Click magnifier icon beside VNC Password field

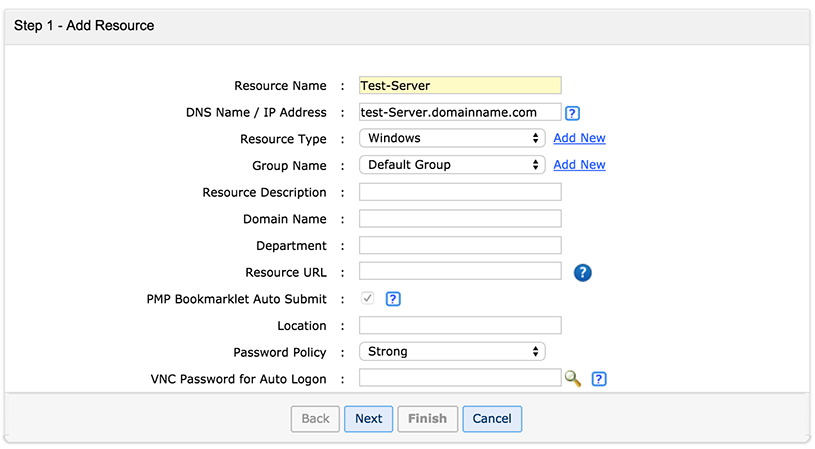point(573,378)
